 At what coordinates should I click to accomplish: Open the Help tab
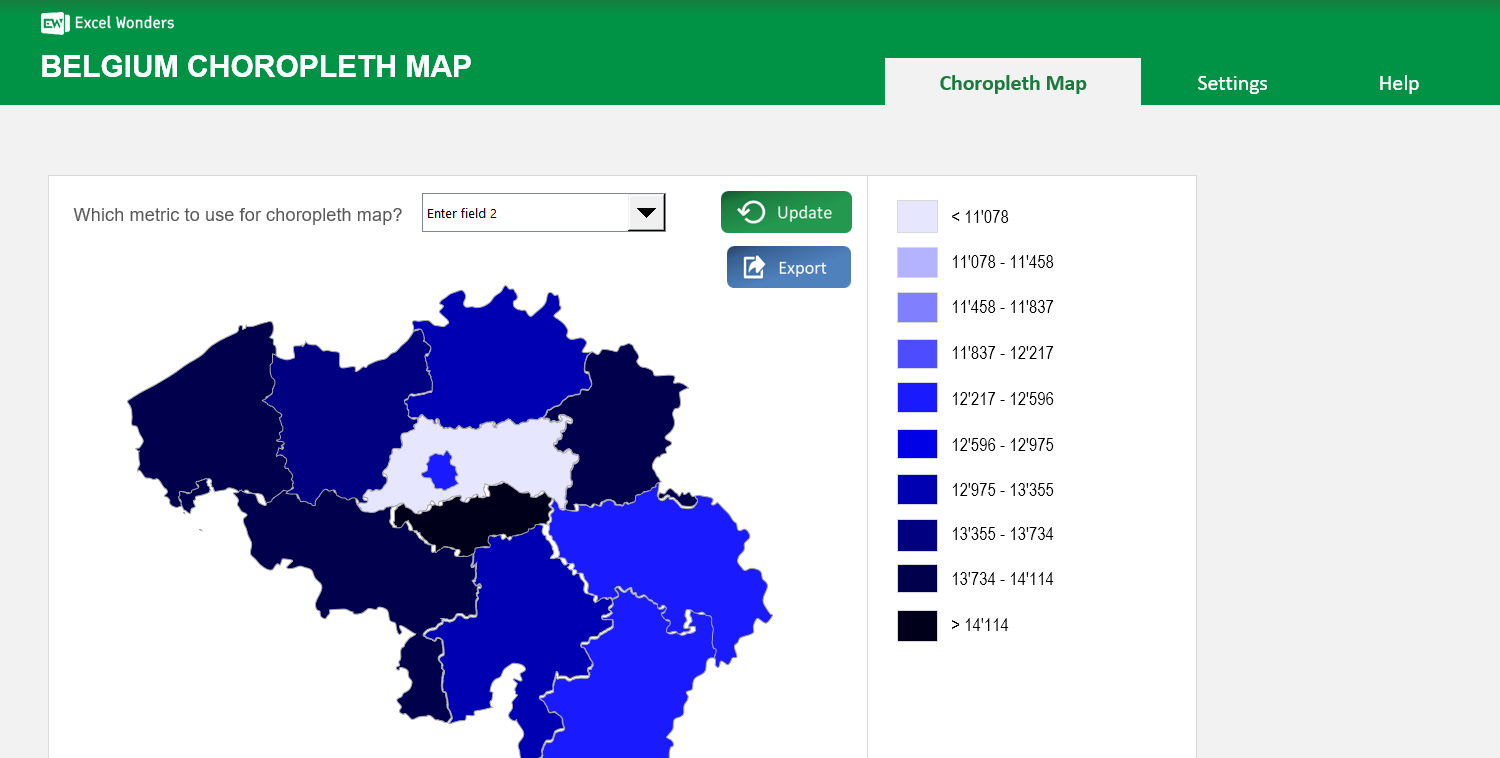(1398, 83)
